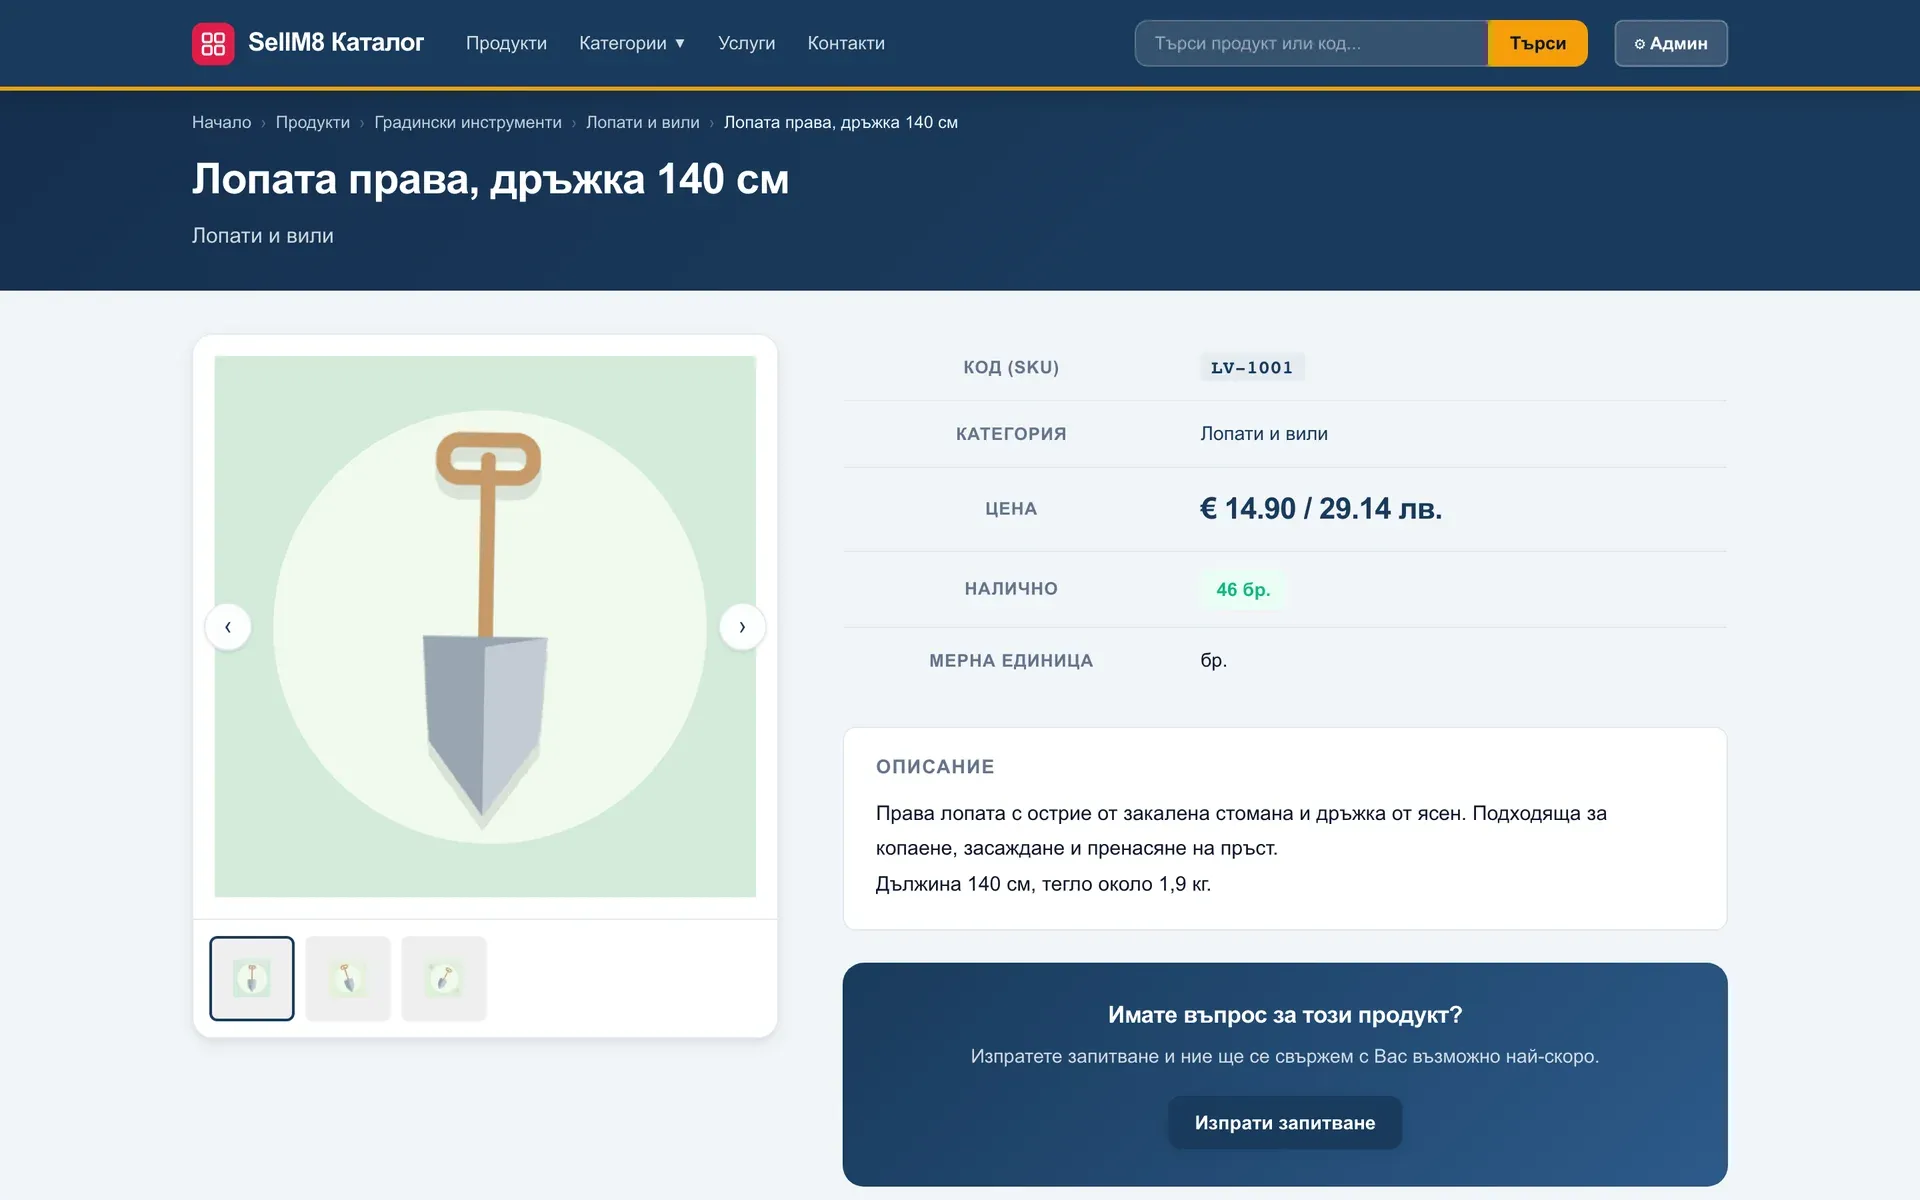Screen dimensions: 1920x1200
Task: Open the Услуги menu item
Action: 746,43
